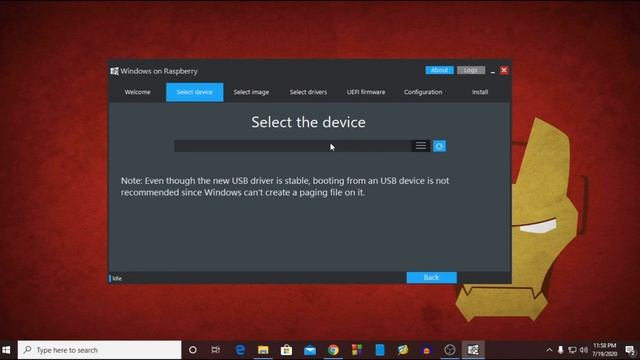The height and width of the screenshot is (360, 640).
Task: Open the Windows Start menu
Action: 6,350
